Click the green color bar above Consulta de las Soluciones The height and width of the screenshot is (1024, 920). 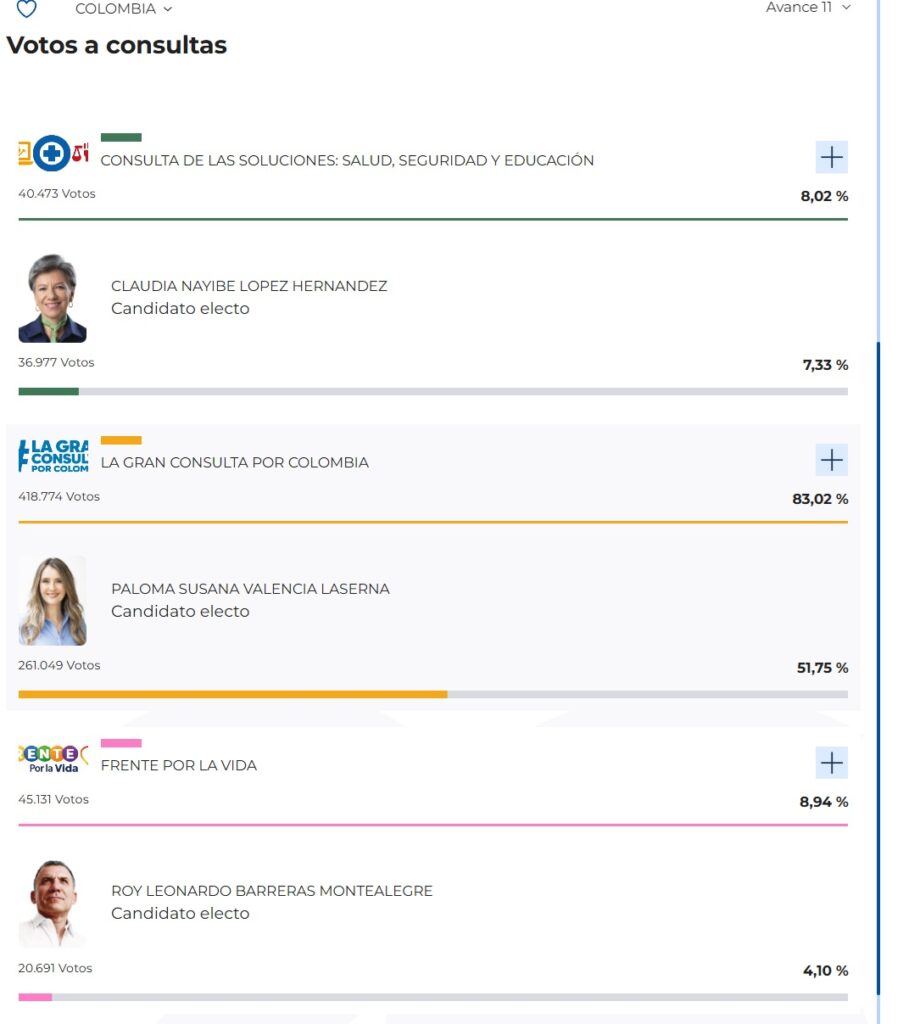pos(121,136)
